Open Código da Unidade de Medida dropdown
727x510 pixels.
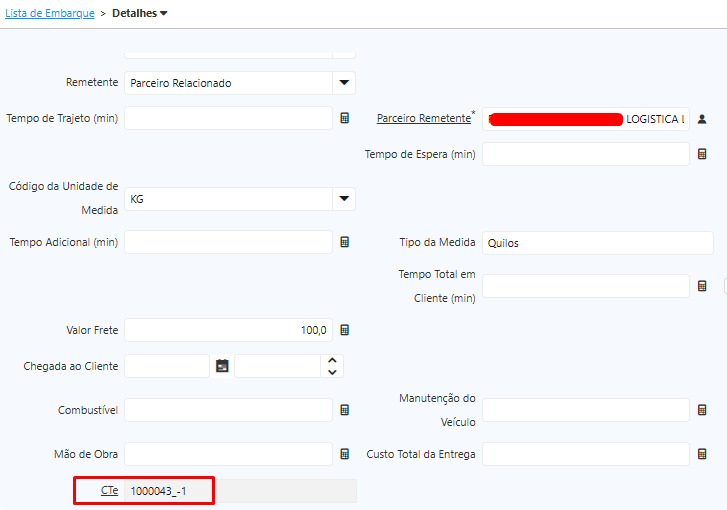click(344, 199)
